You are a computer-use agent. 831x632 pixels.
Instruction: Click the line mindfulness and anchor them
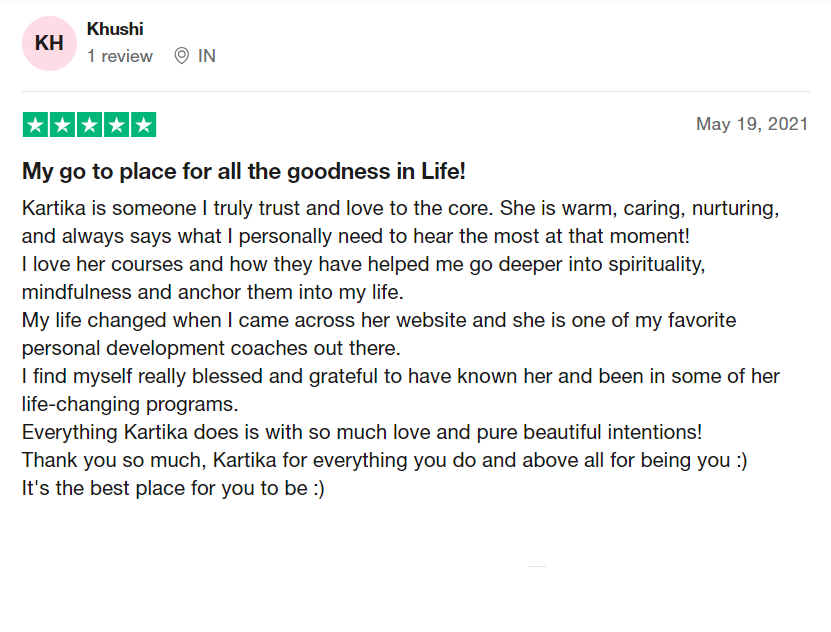click(213, 292)
